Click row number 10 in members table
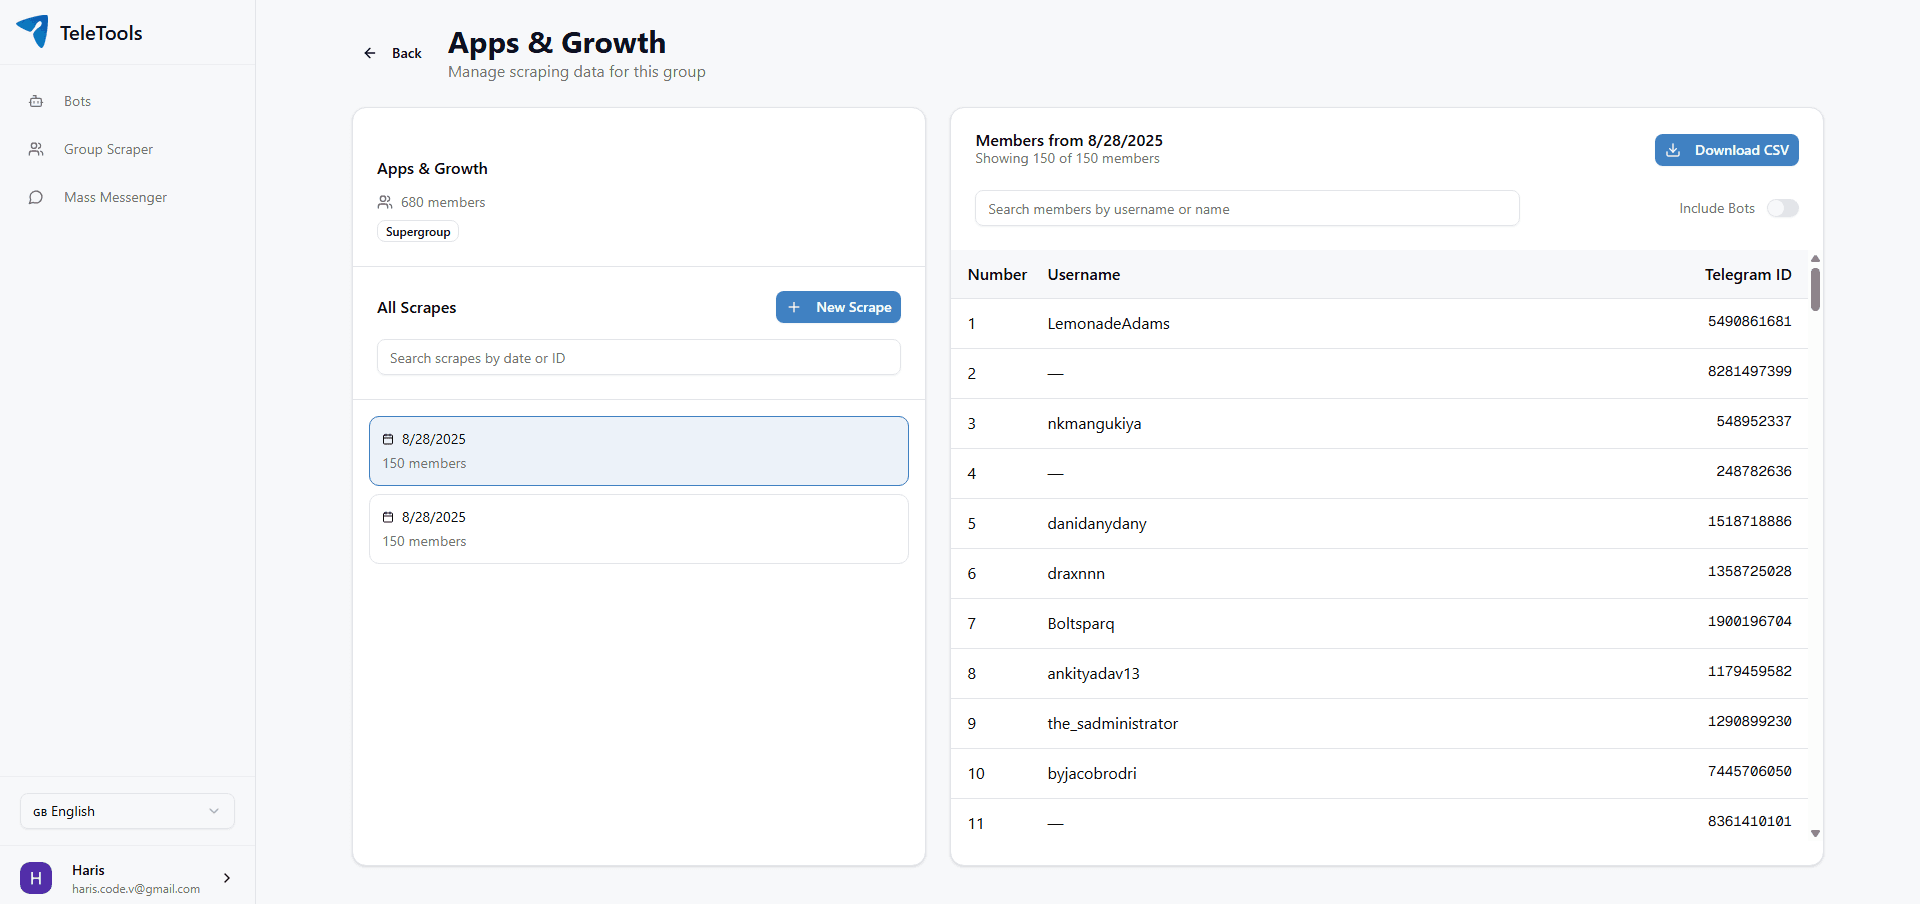Image resolution: width=1920 pixels, height=904 pixels. click(976, 773)
